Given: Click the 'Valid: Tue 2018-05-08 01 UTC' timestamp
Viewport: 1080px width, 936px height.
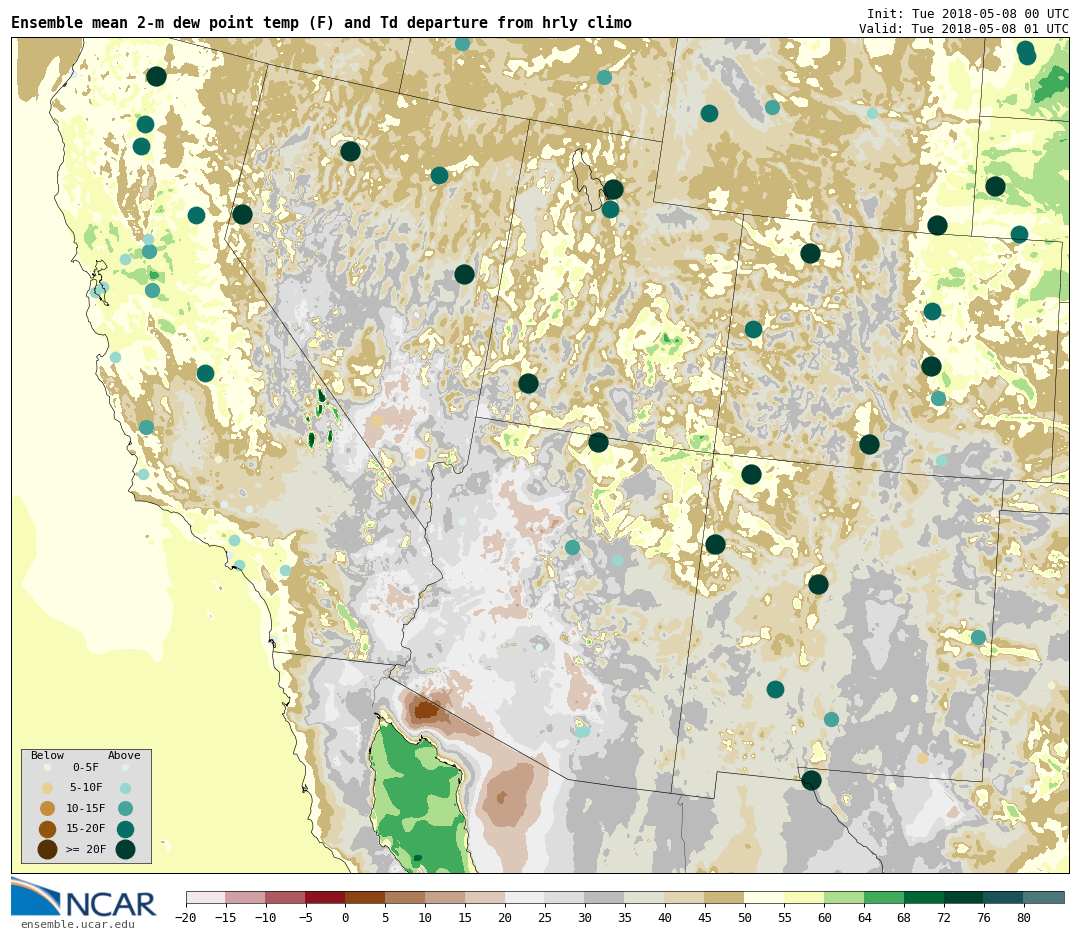Looking at the screenshot, I should tap(963, 29).
